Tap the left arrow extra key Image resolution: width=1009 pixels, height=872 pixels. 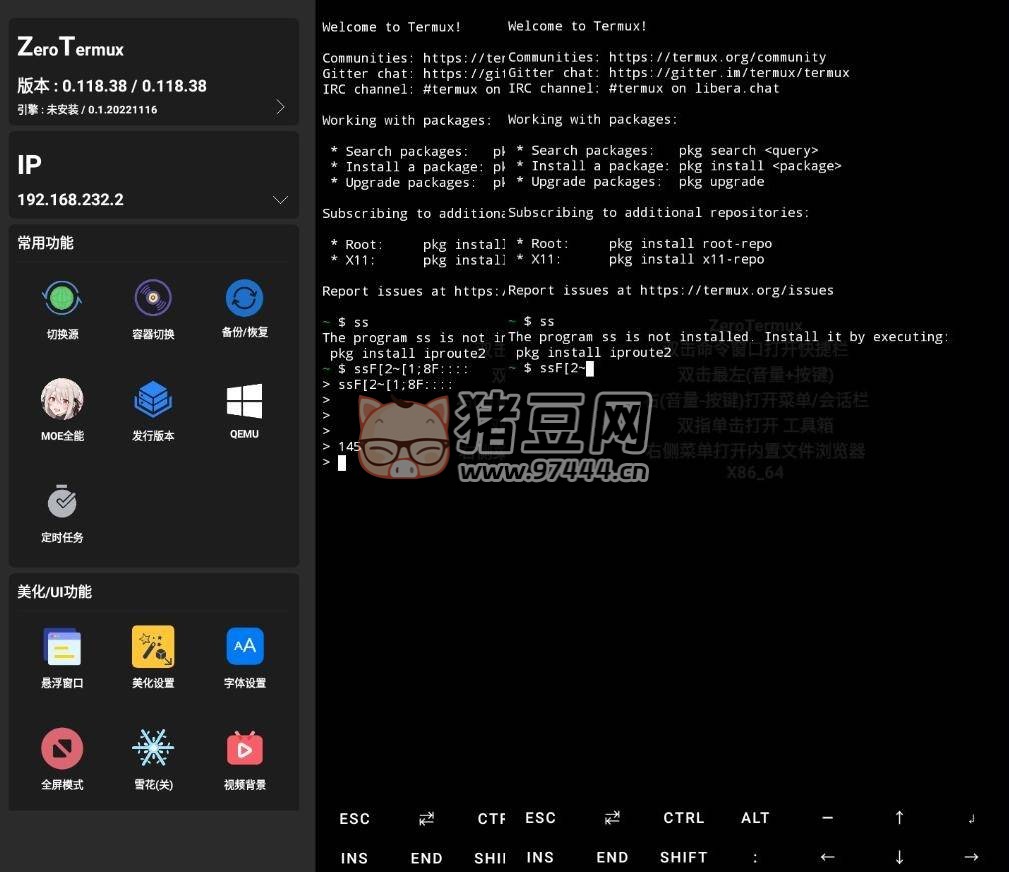coord(828,857)
